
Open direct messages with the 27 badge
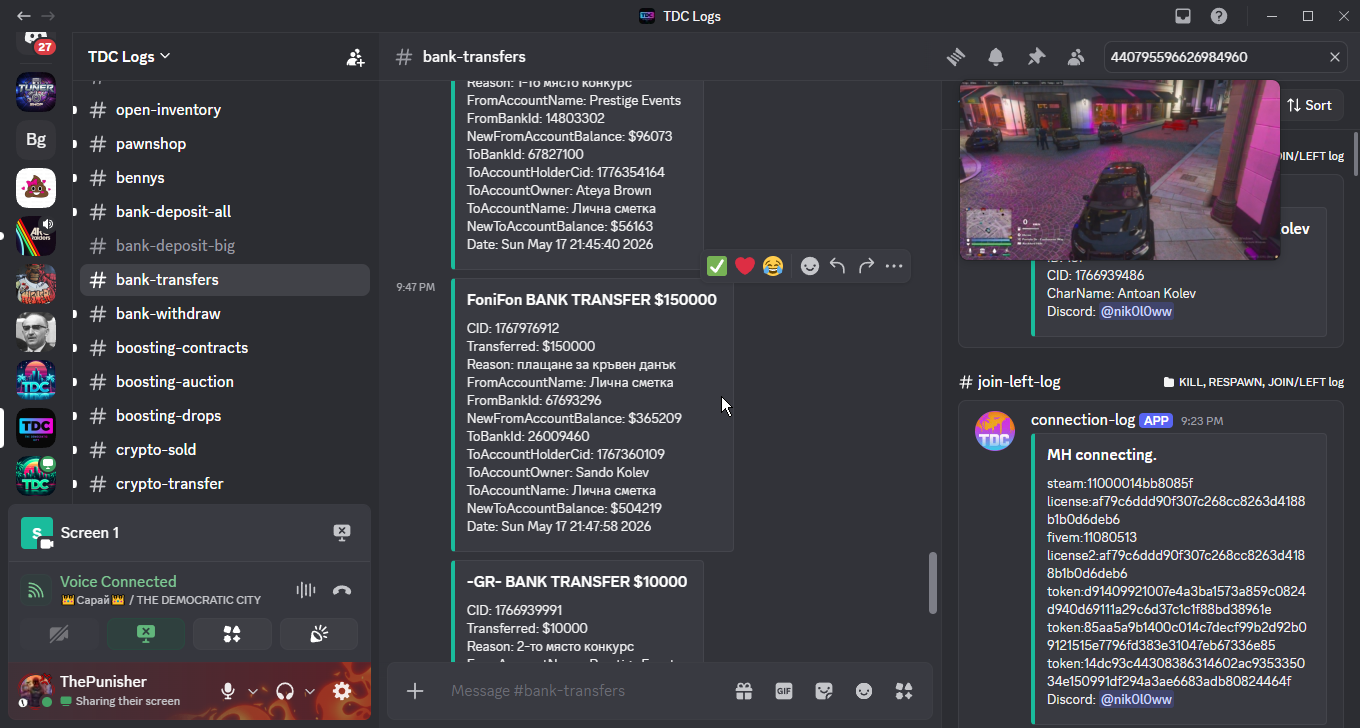(x=36, y=42)
